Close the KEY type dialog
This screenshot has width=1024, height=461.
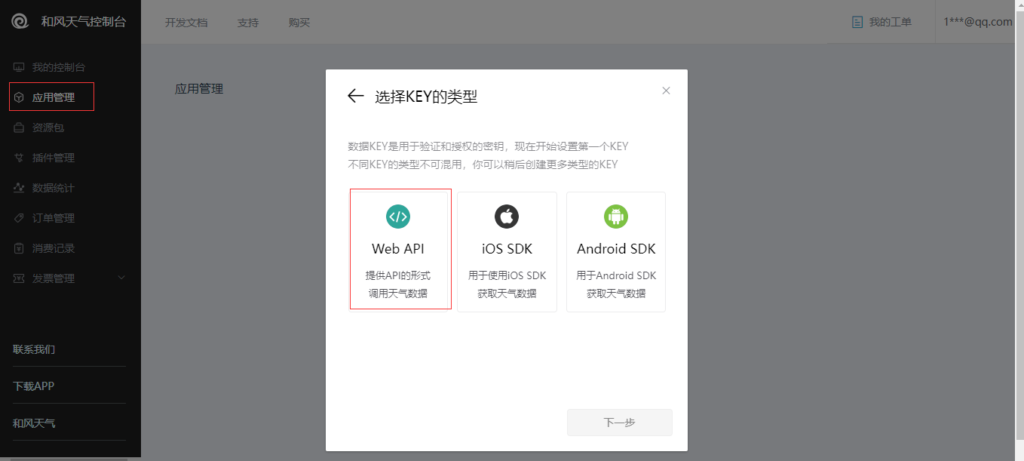(666, 91)
